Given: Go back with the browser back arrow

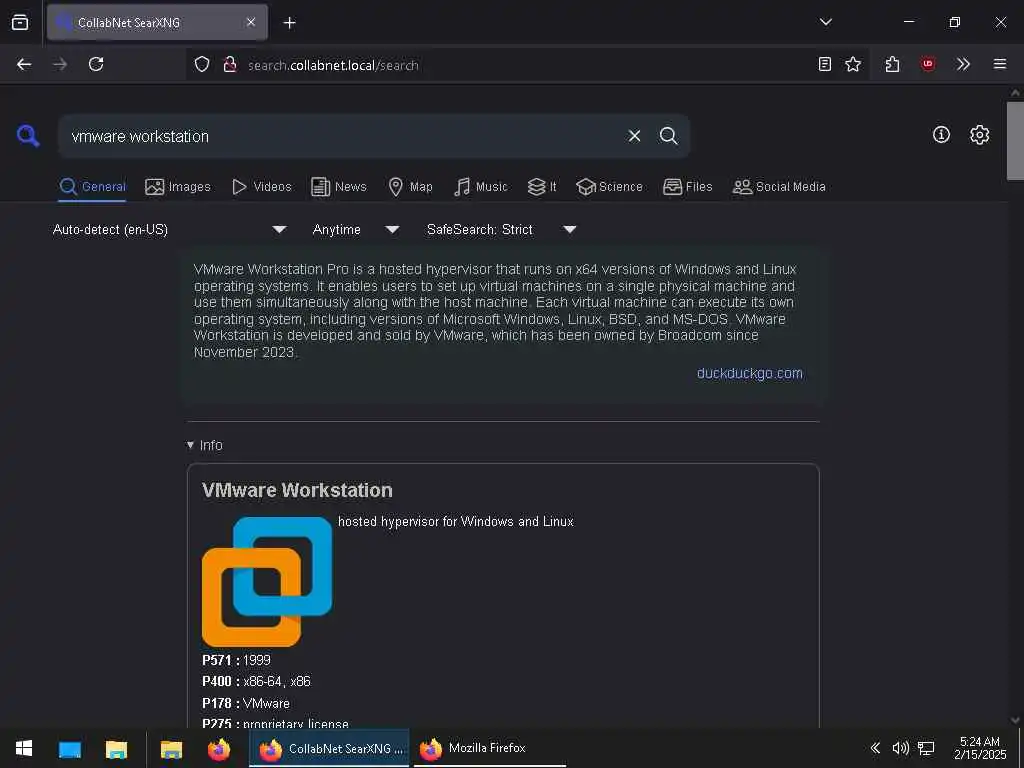Looking at the screenshot, I should coord(24,64).
